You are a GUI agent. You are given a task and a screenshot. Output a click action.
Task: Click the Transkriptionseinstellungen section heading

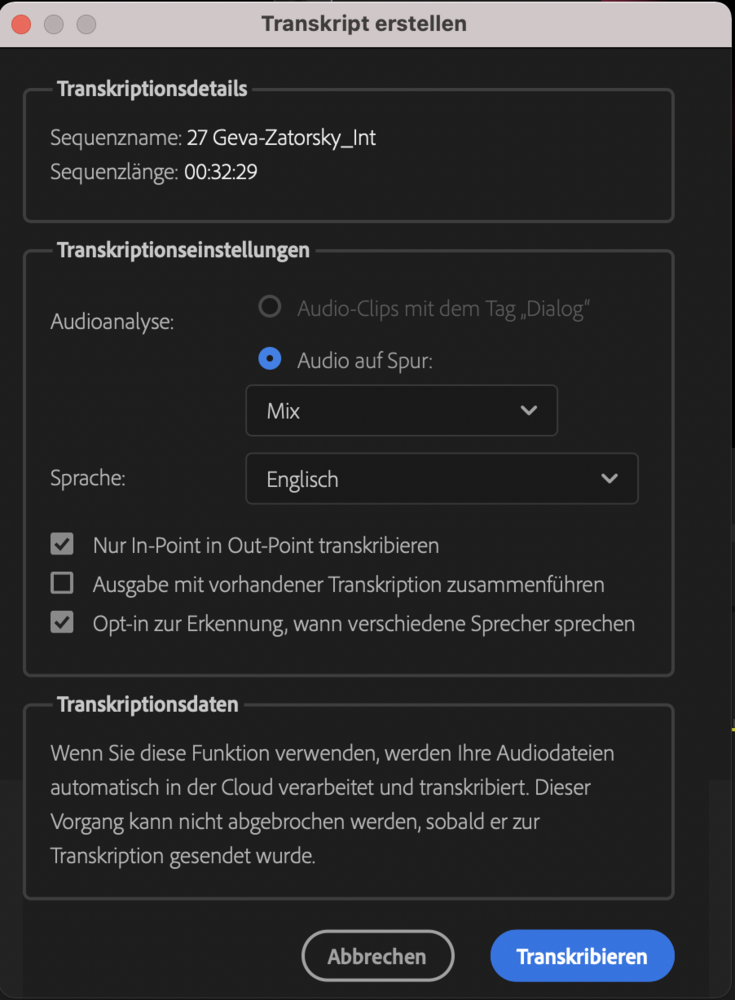click(183, 250)
